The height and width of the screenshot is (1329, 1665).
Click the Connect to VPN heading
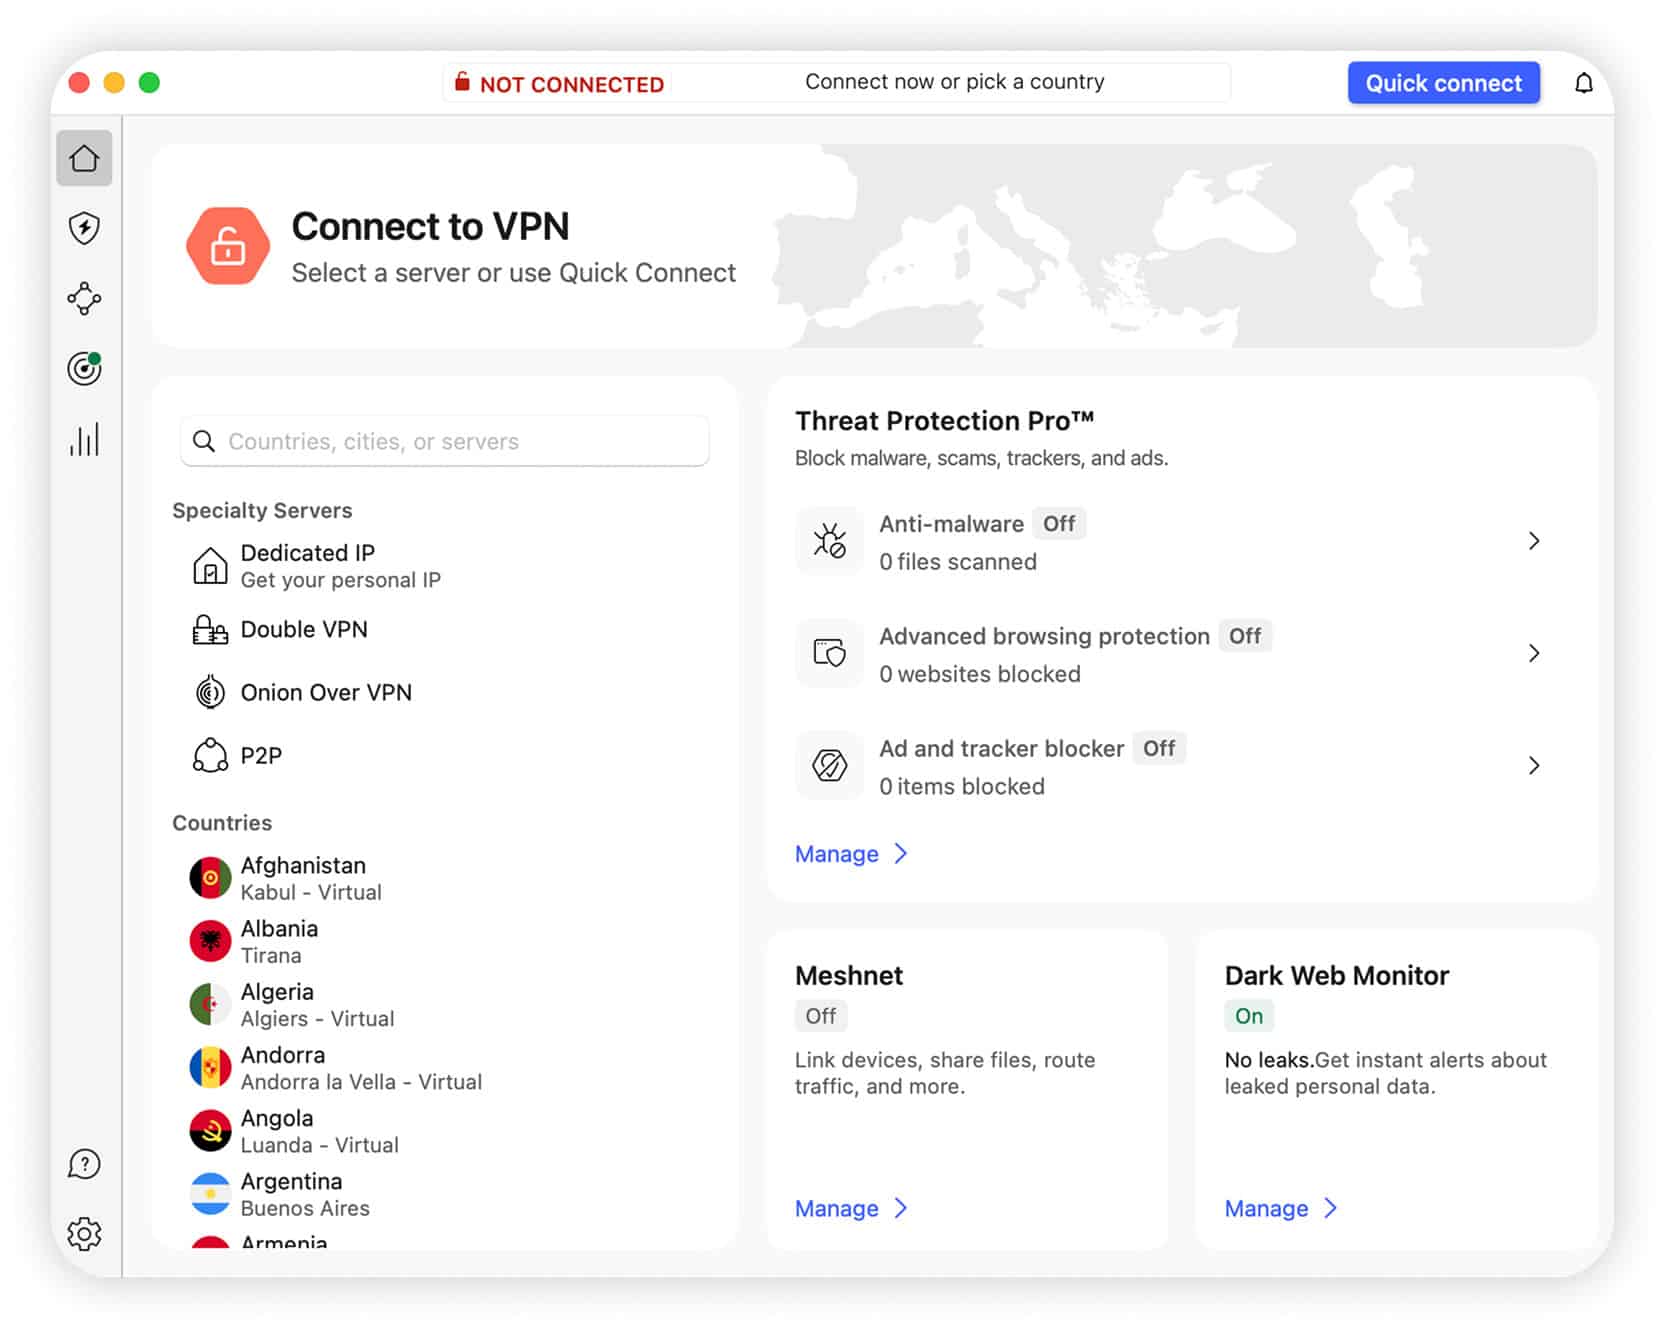430,227
